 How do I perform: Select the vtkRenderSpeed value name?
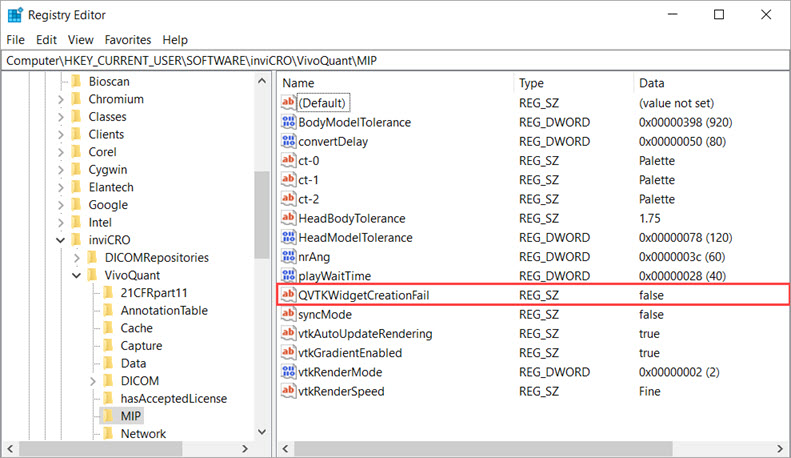341,391
